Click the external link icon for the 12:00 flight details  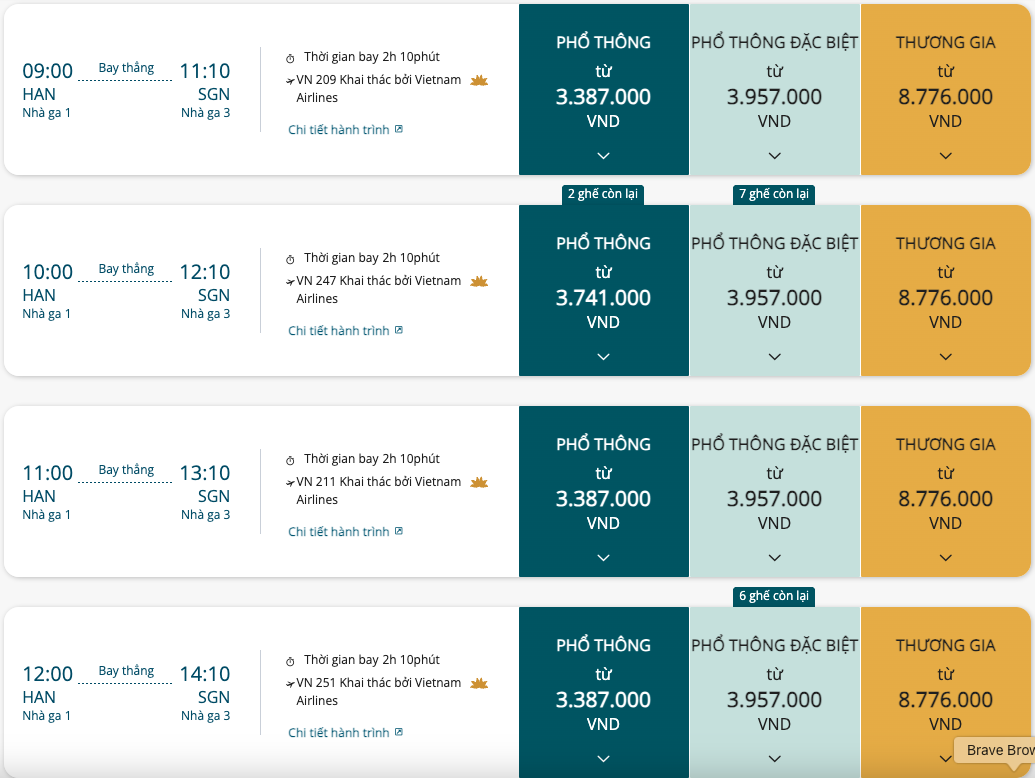click(399, 732)
